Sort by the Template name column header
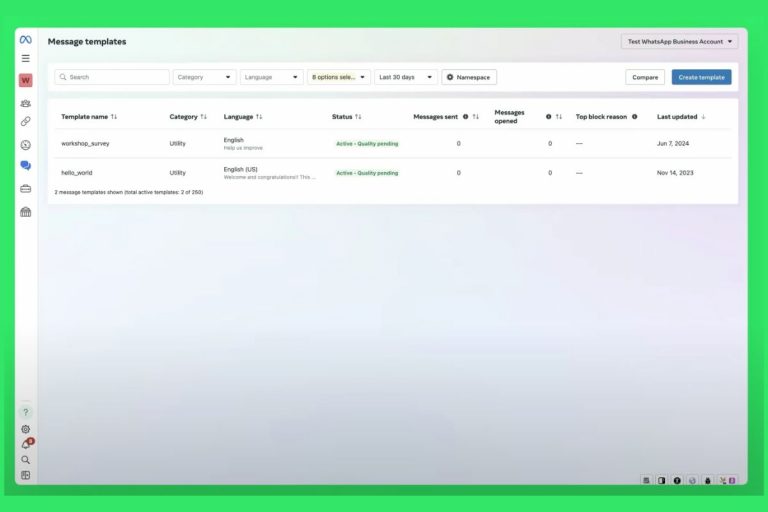 point(88,117)
